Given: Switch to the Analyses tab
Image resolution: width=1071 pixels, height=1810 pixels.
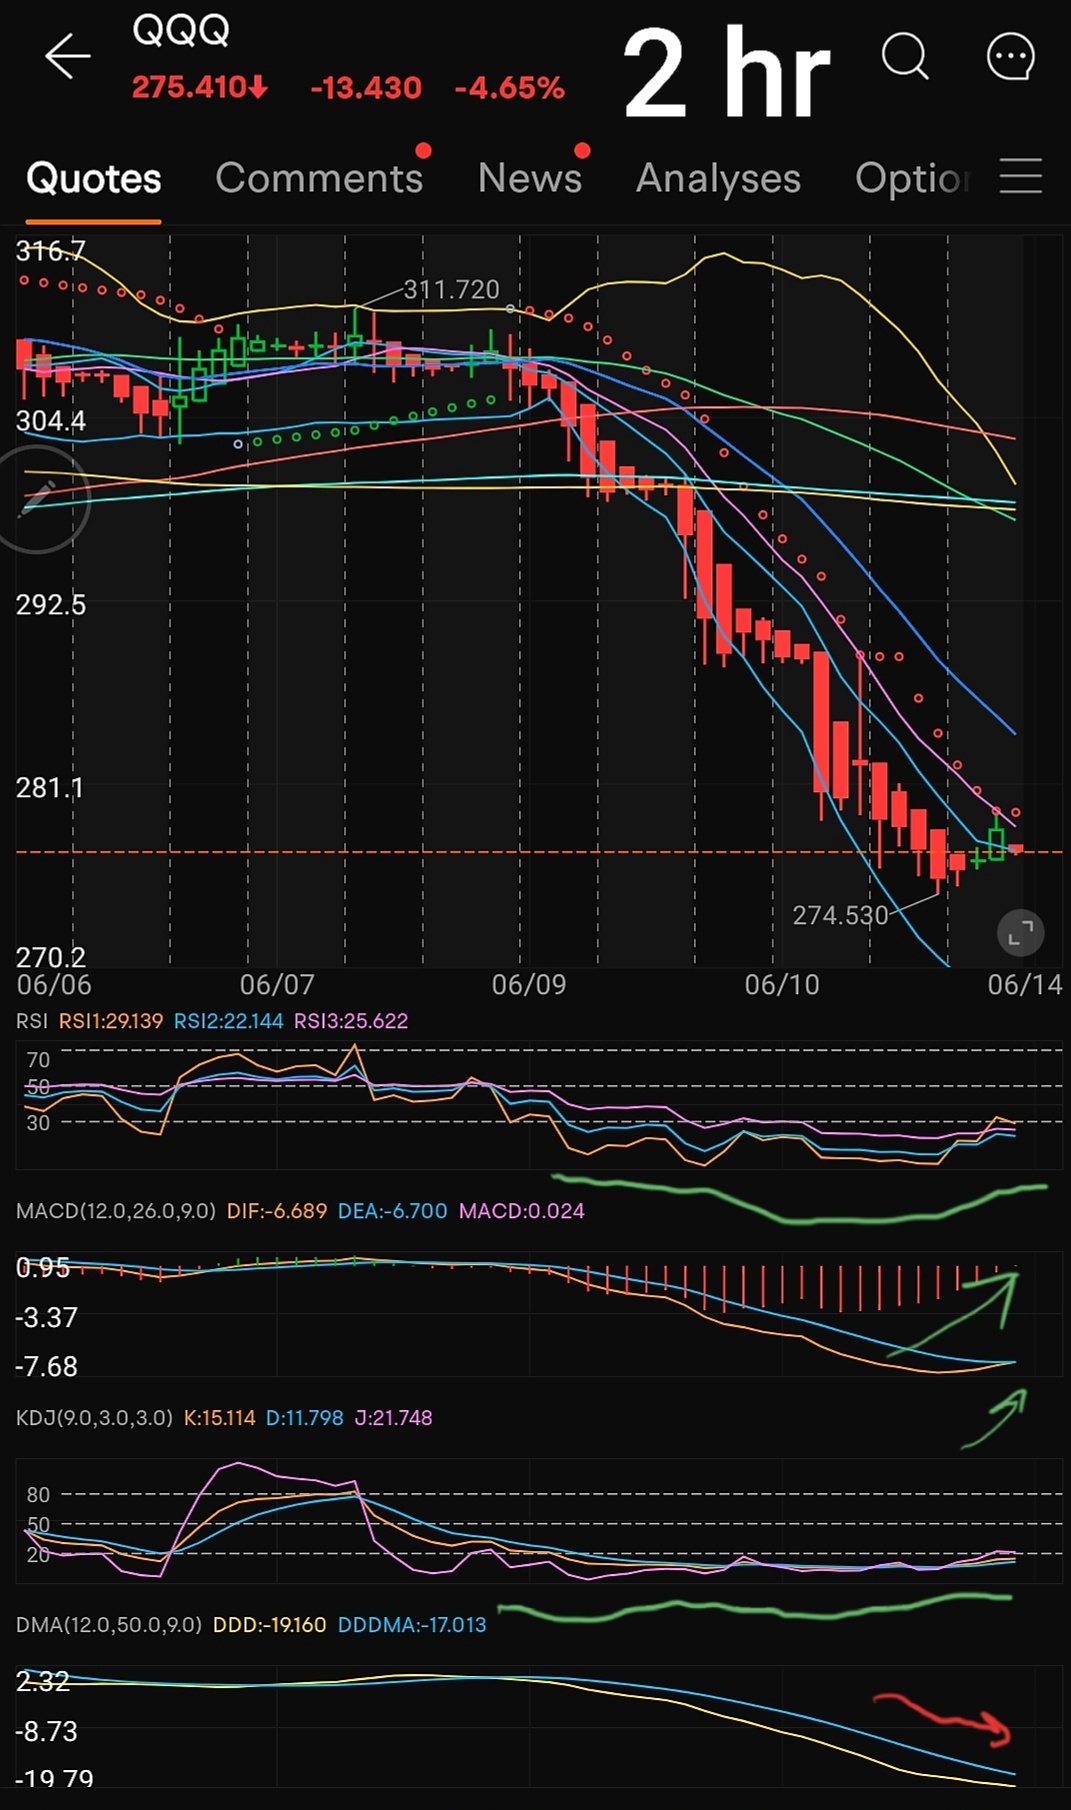Looking at the screenshot, I should pos(718,179).
